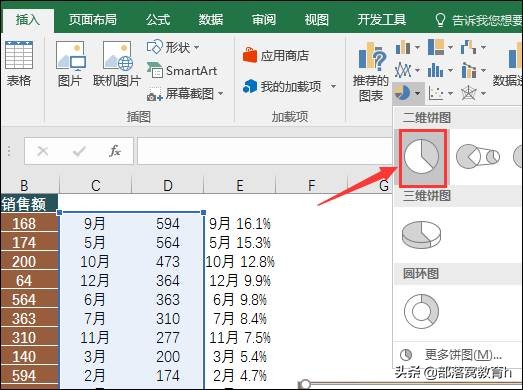
Task: Expand the line chart dropdown arrow
Action: [x=417, y=70]
